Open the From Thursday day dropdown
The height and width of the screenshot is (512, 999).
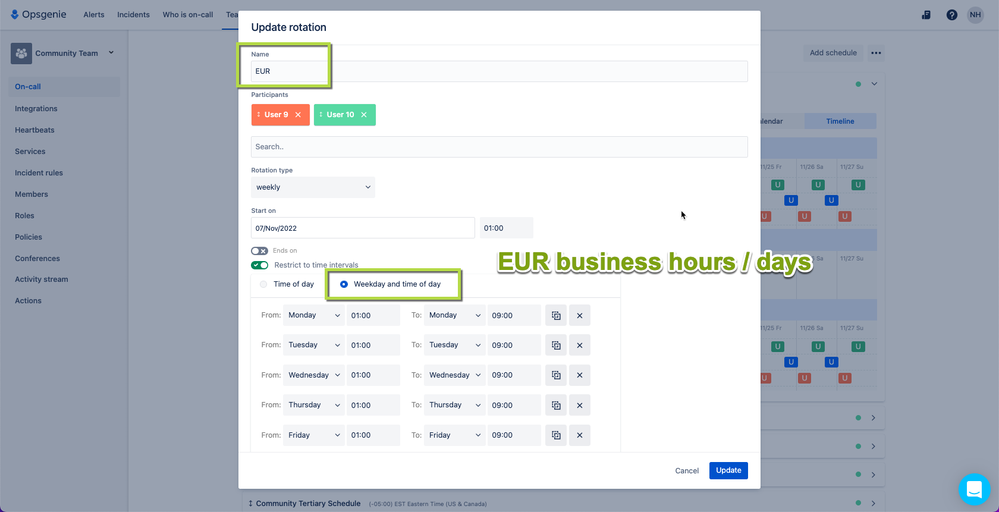coord(313,405)
